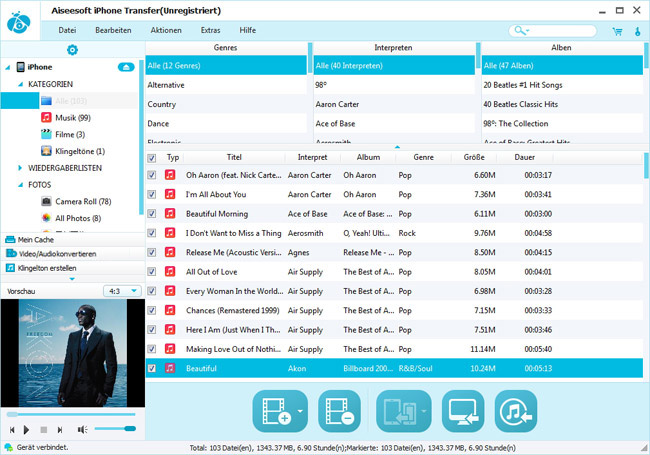Click the Remove media file button
The image size is (650, 455).
pos(339,411)
